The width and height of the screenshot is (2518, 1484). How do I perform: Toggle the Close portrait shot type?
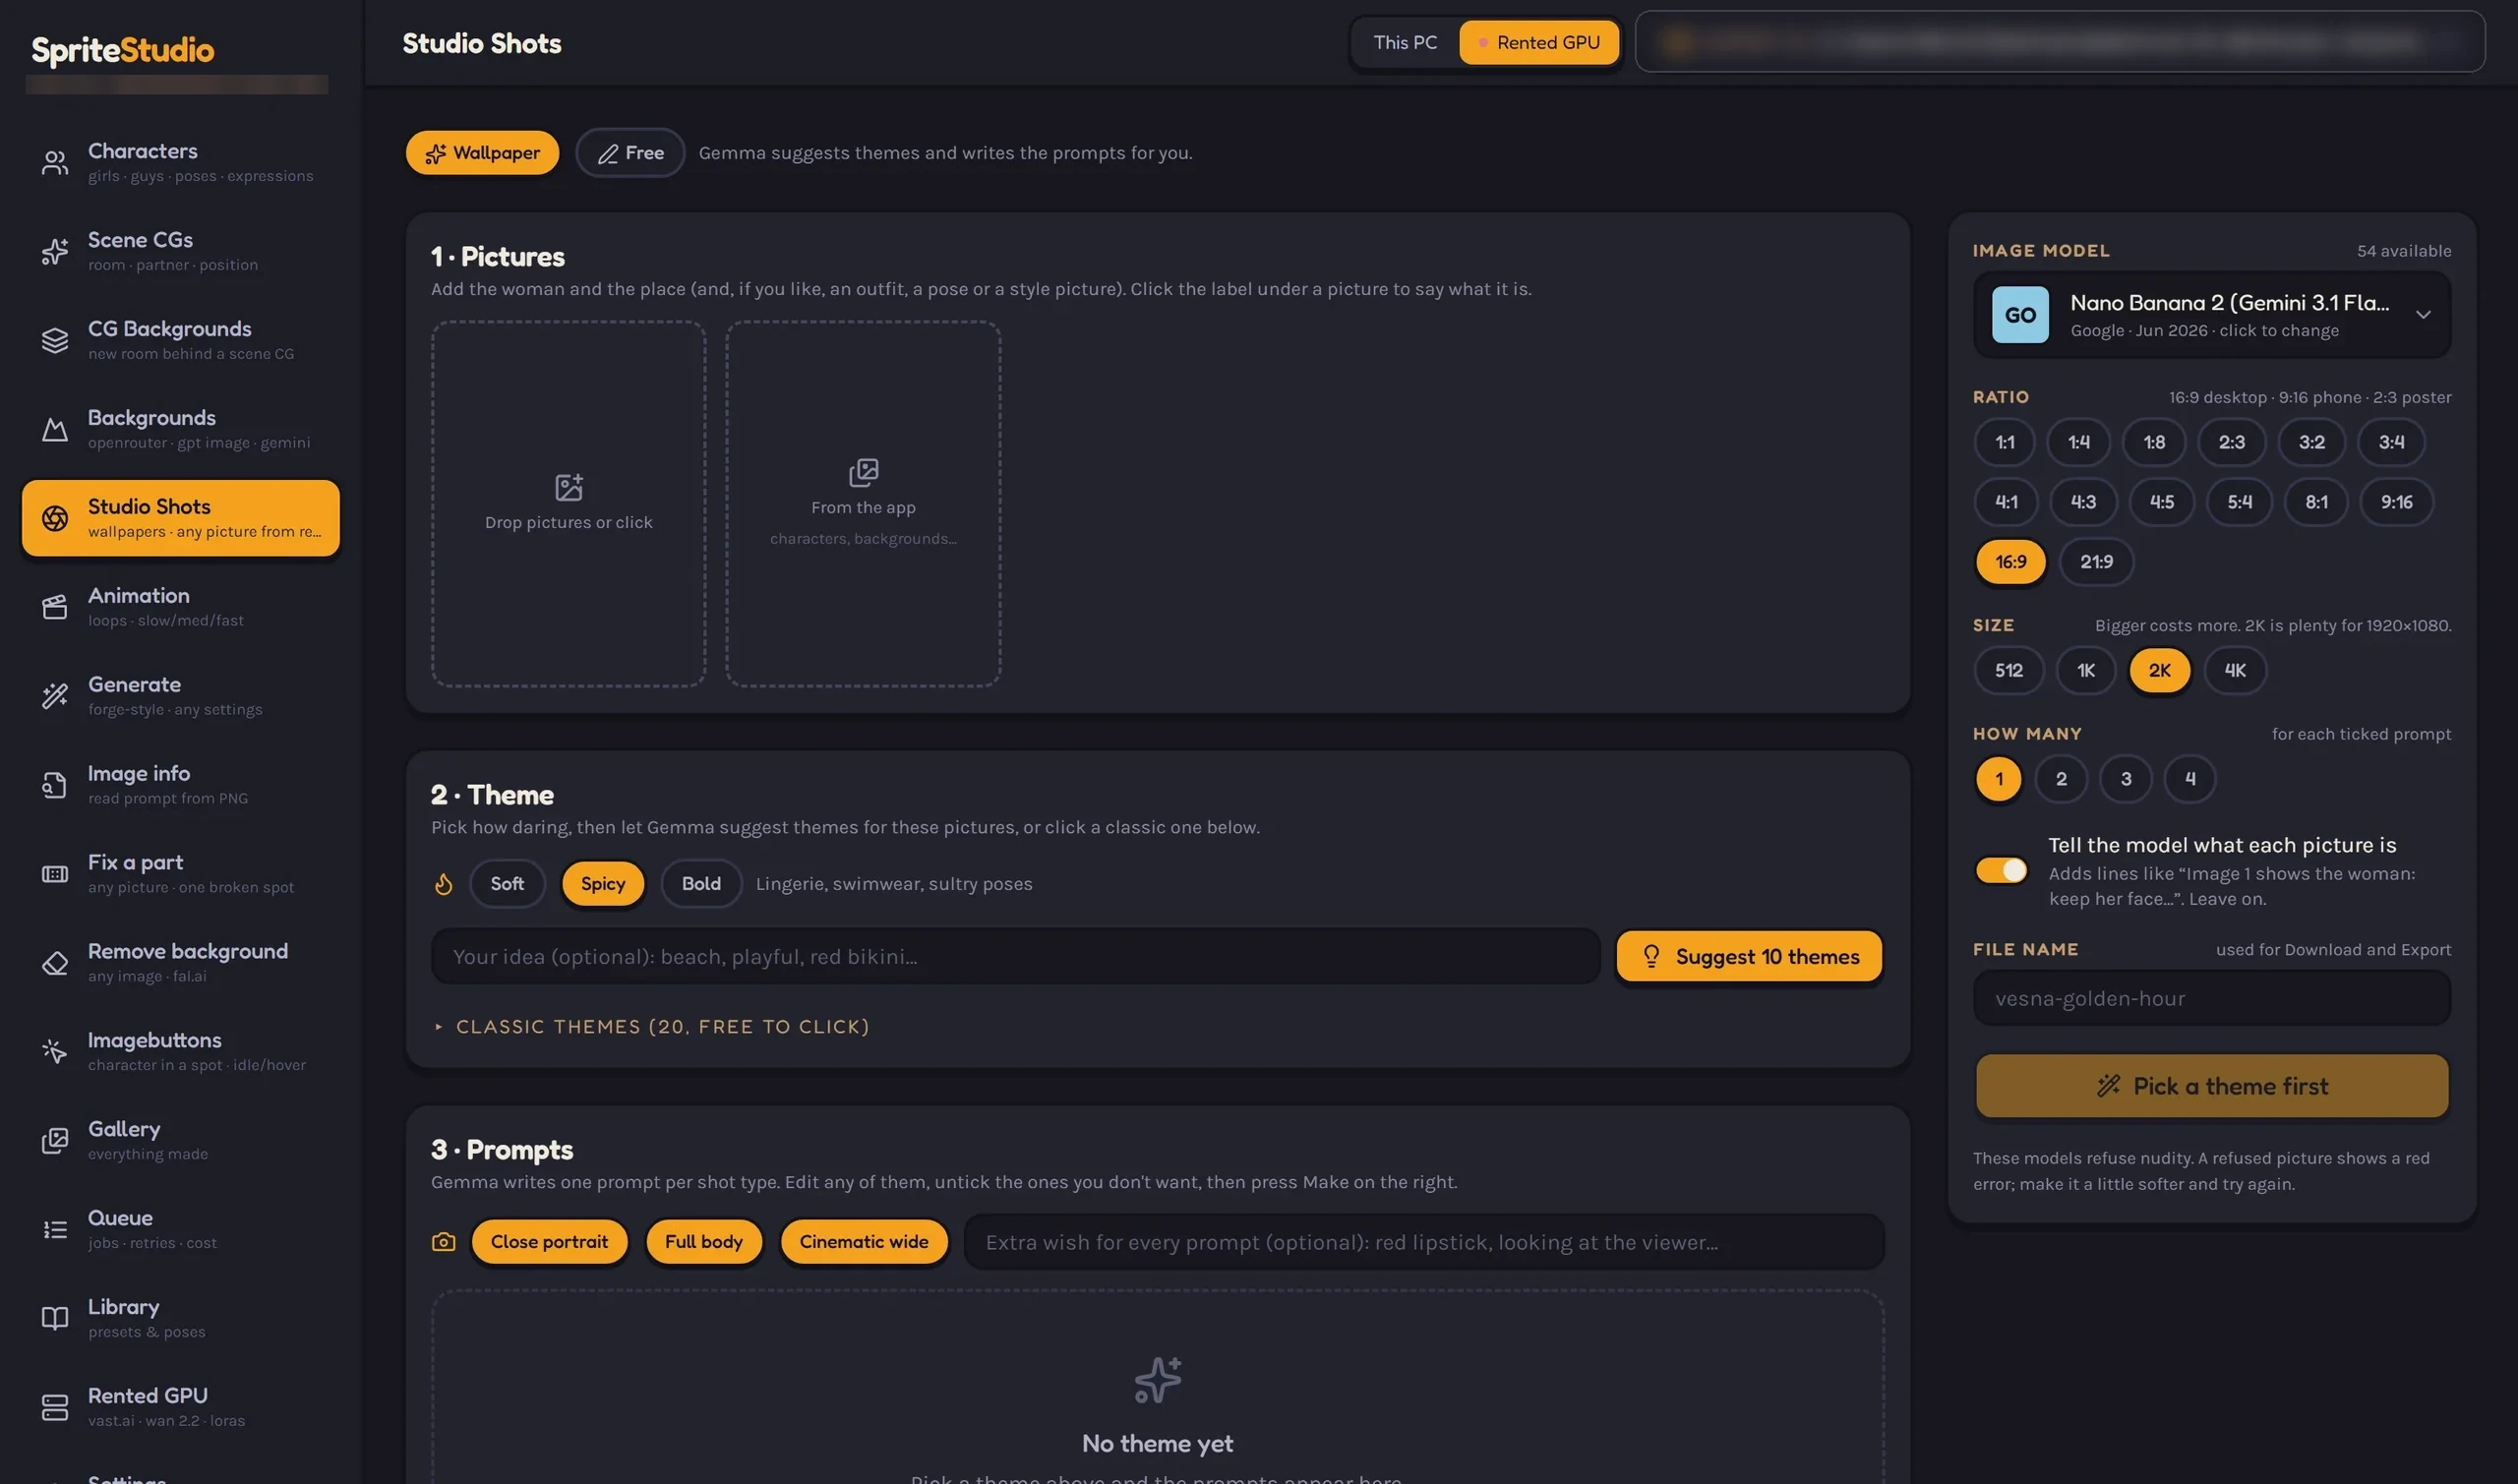pos(549,1242)
